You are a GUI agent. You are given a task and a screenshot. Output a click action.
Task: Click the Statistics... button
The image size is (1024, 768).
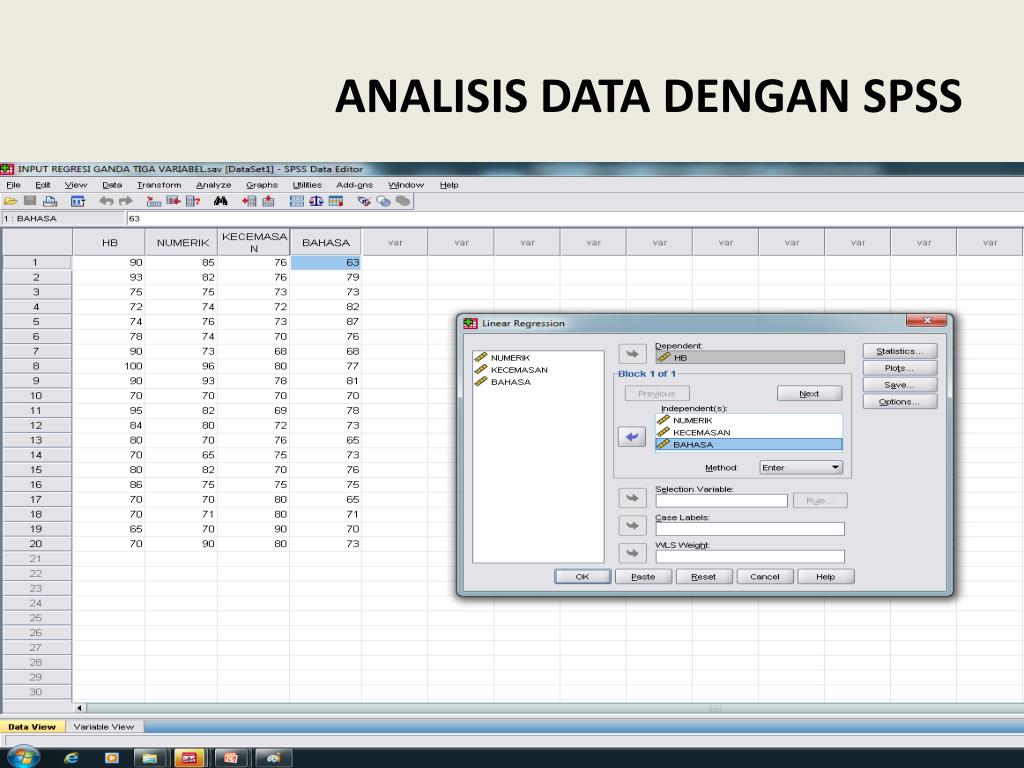click(x=900, y=351)
